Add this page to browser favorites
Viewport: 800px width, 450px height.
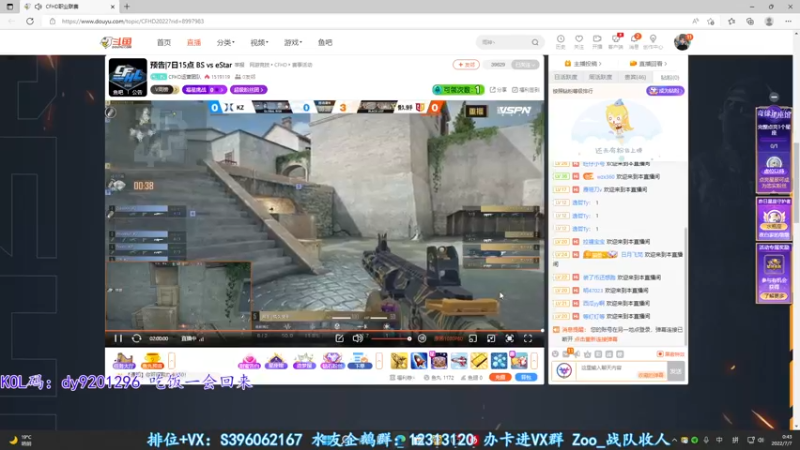point(711,21)
